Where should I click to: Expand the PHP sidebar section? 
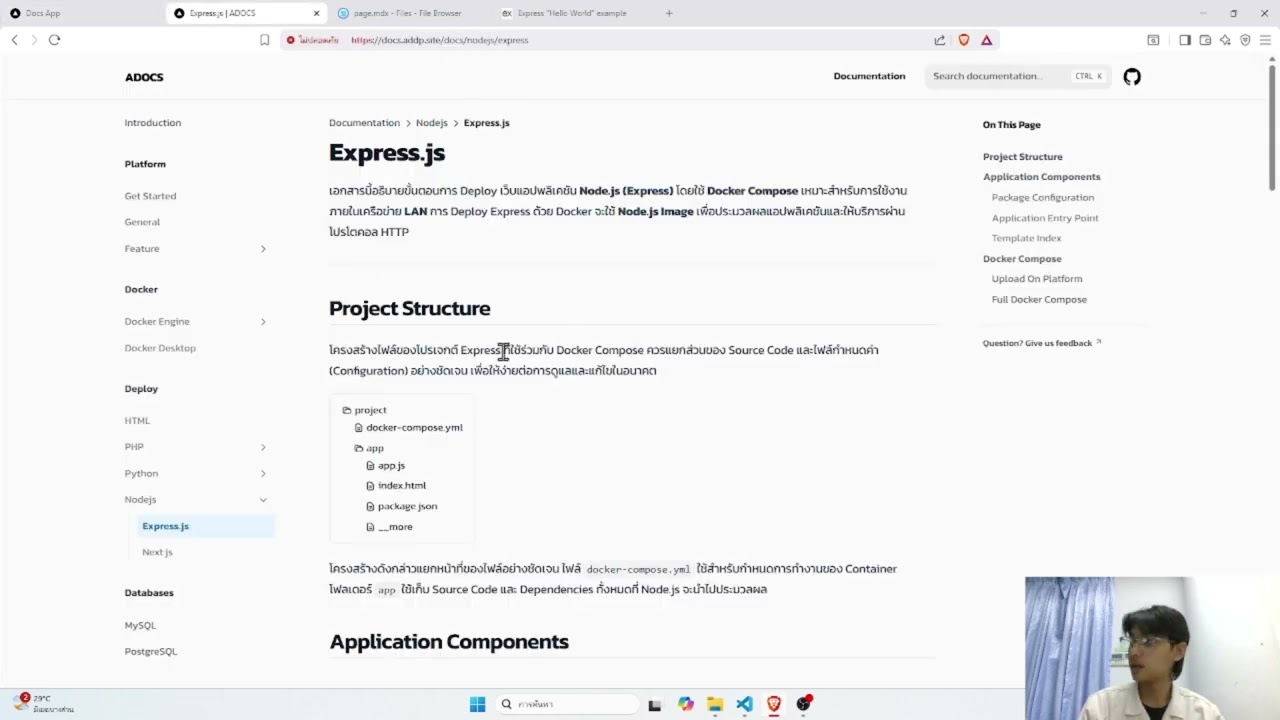coord(263,447)
